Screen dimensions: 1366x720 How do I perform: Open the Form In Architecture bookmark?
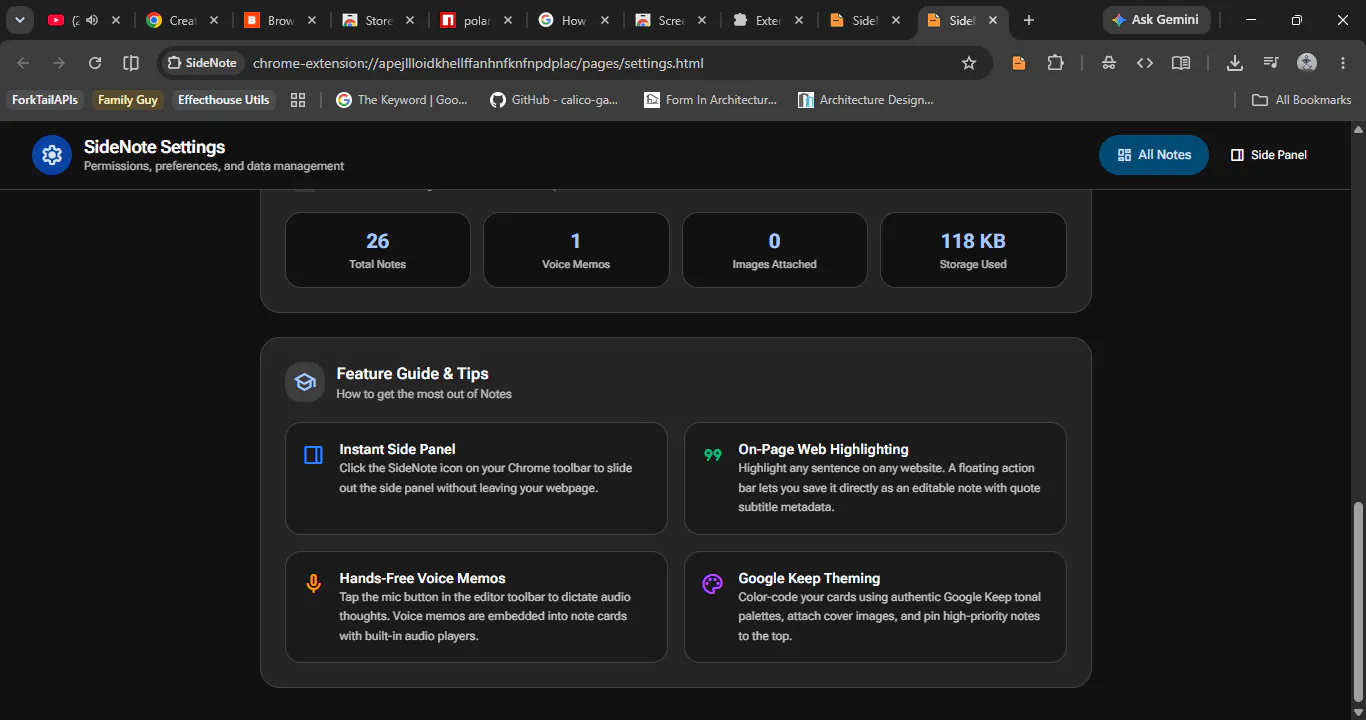pos(711,100)
